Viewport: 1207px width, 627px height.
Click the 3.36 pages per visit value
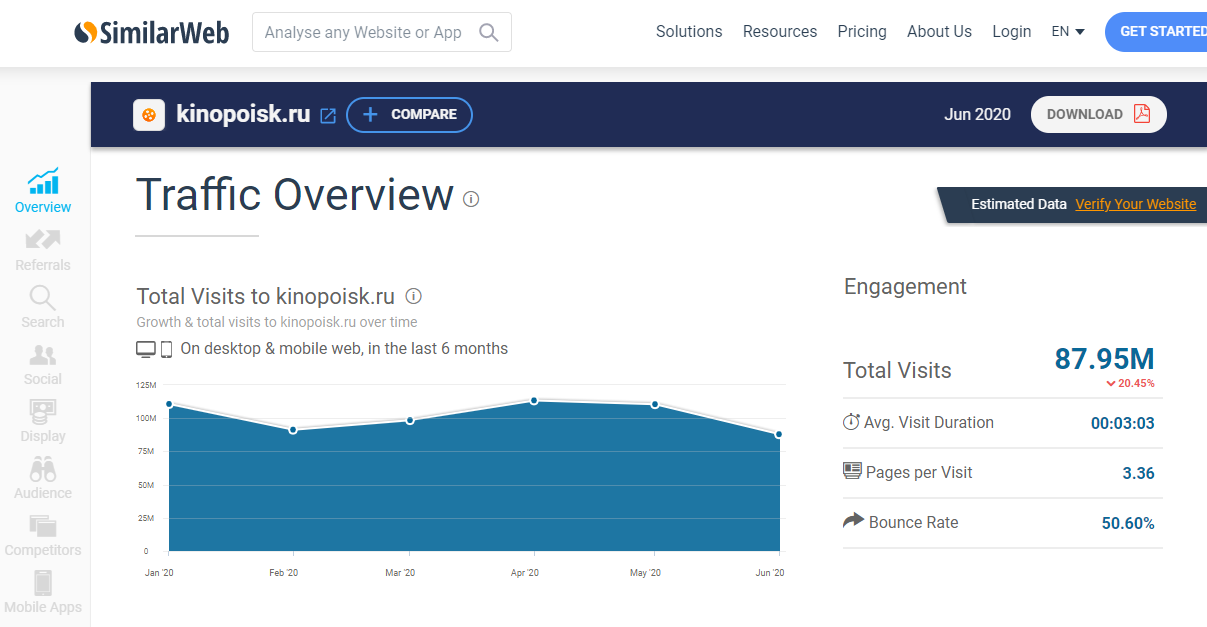pyautogui.click(x=1138, y=473)
